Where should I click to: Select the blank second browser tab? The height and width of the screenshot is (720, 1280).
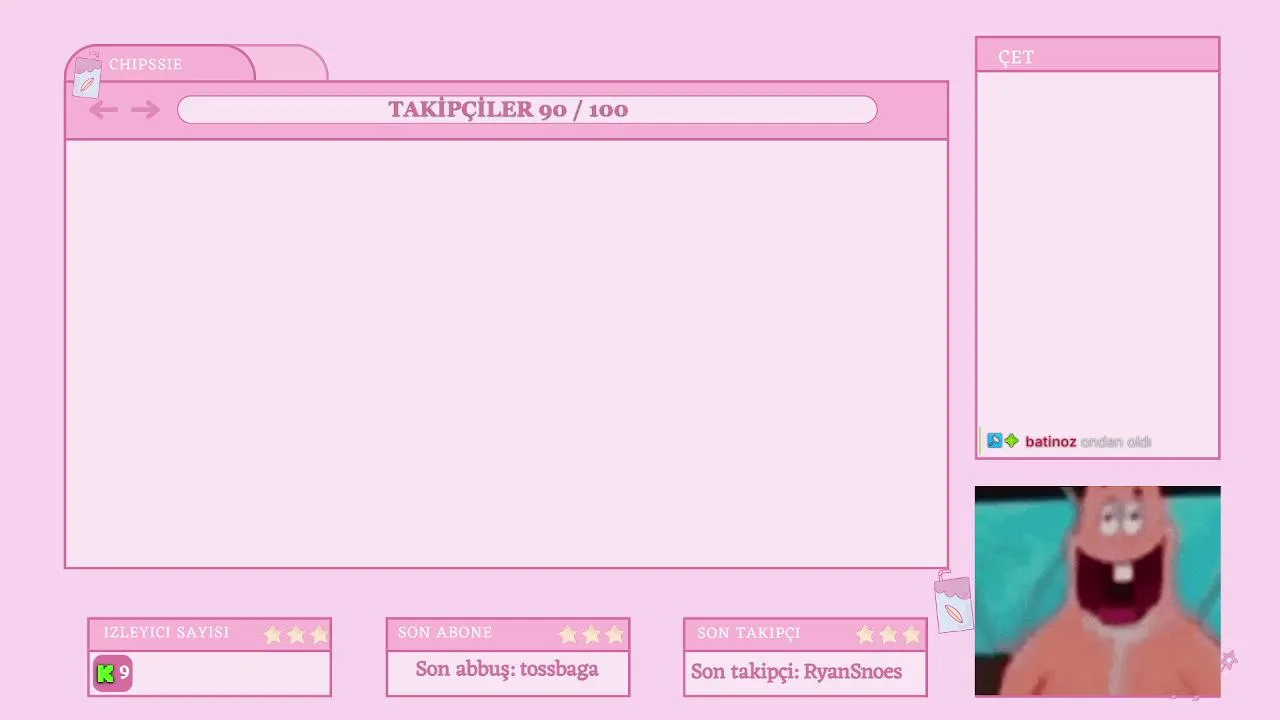click(291, 64)
